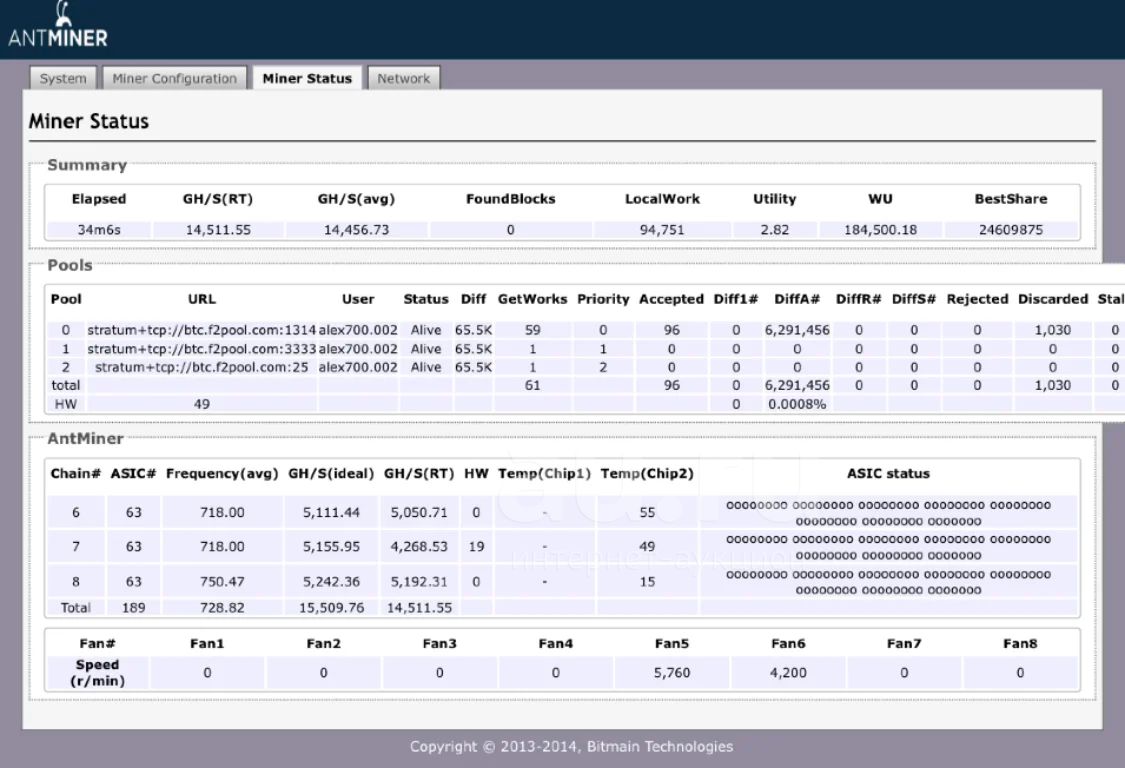This screenshot has width=1125, height=768.
Task: Click the HW value 49 in Pools
Action: (202, 404)
